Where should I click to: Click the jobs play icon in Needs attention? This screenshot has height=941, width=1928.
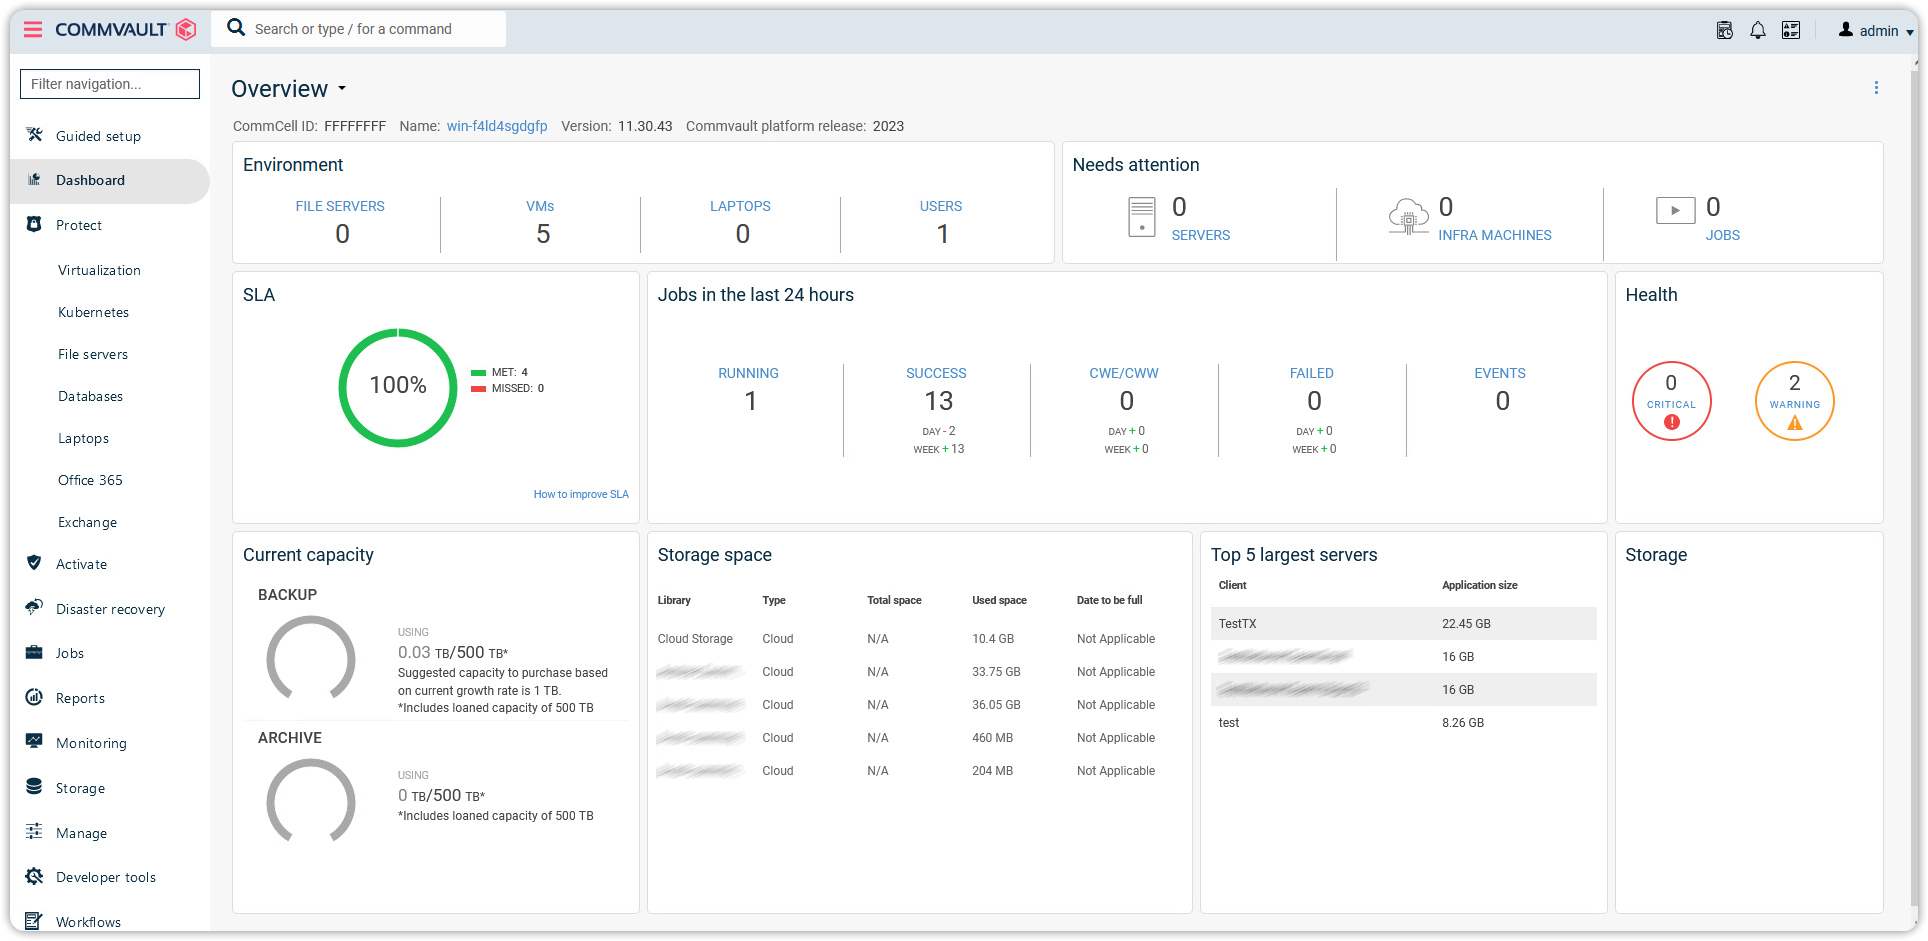pos(1675,210)
